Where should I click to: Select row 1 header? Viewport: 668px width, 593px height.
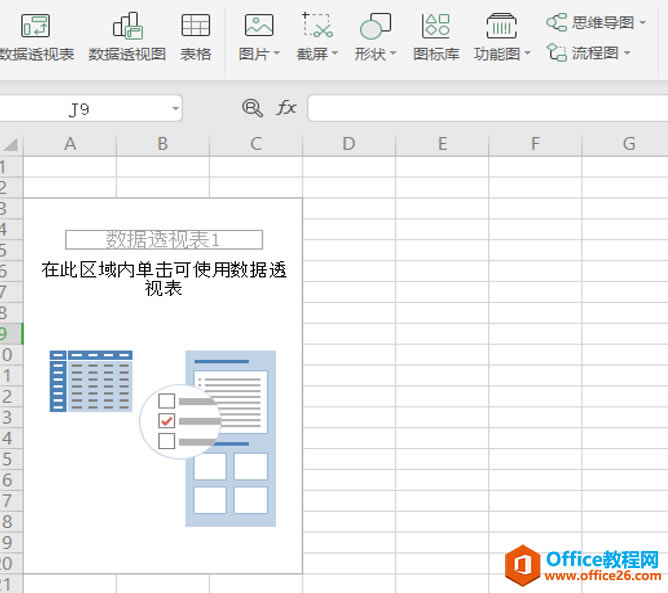[x=11, y=167]
